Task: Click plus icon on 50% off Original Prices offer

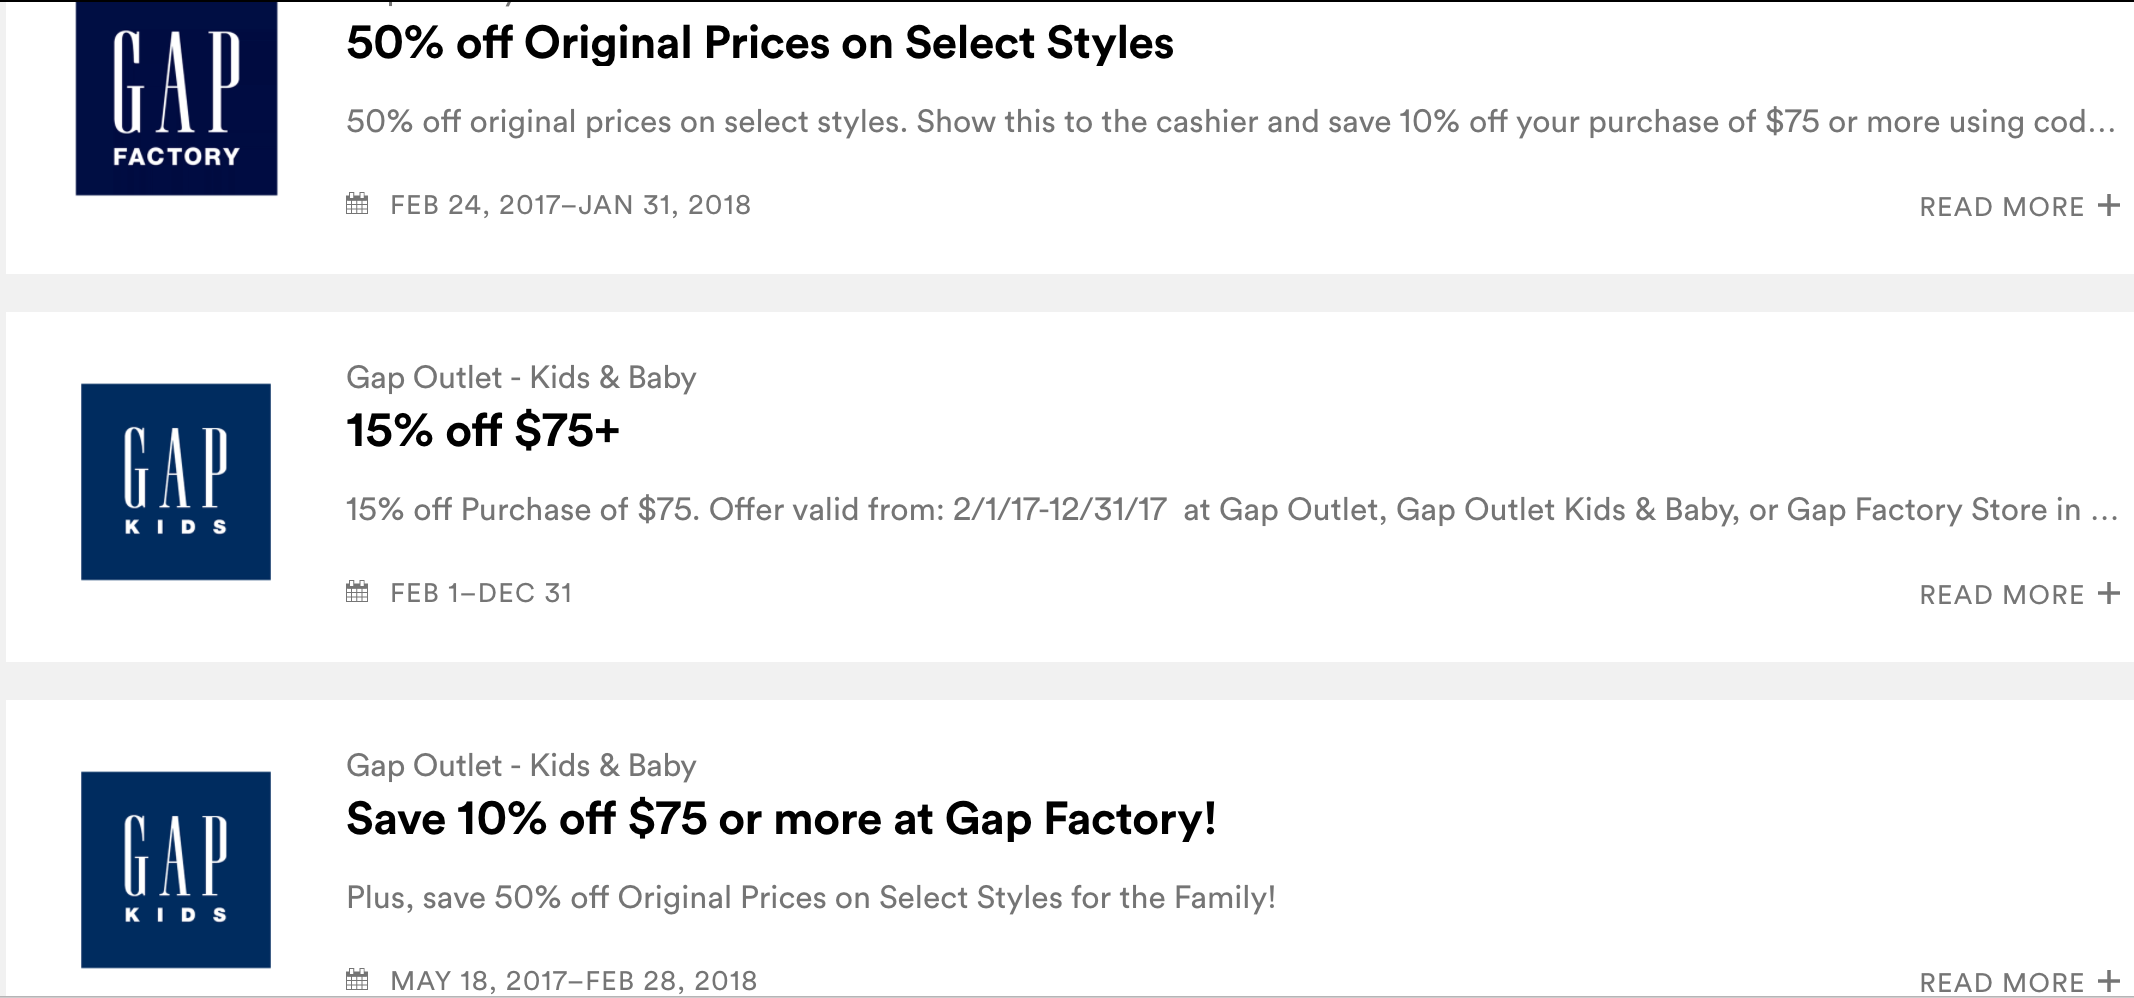Action: pyautogui.click(x=2109, y=205)
